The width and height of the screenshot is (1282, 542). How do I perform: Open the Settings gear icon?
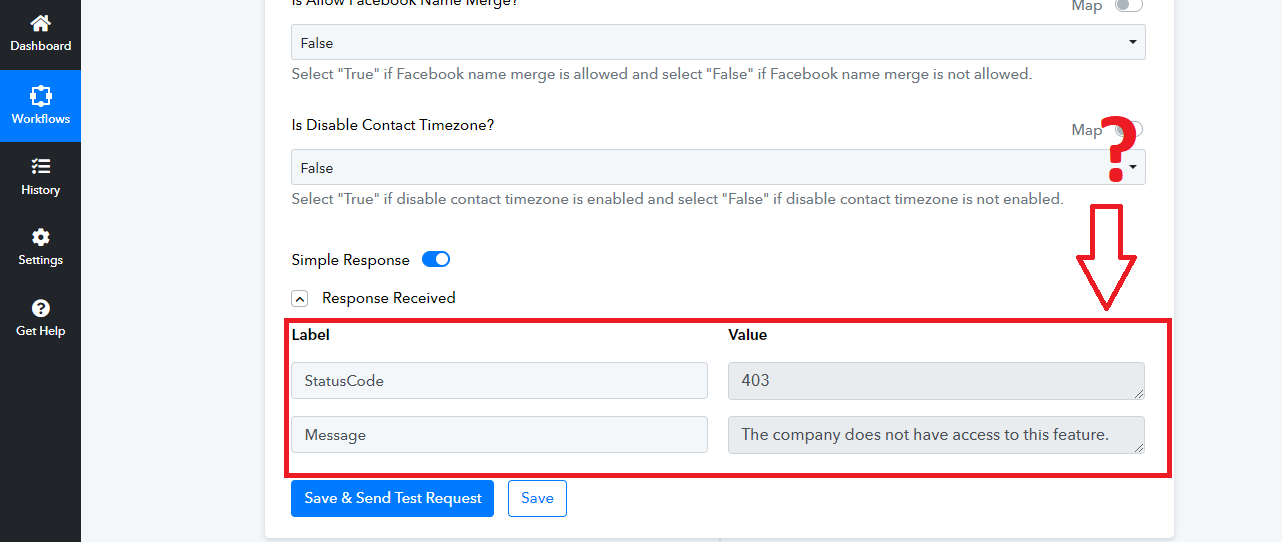pos(40,237)
